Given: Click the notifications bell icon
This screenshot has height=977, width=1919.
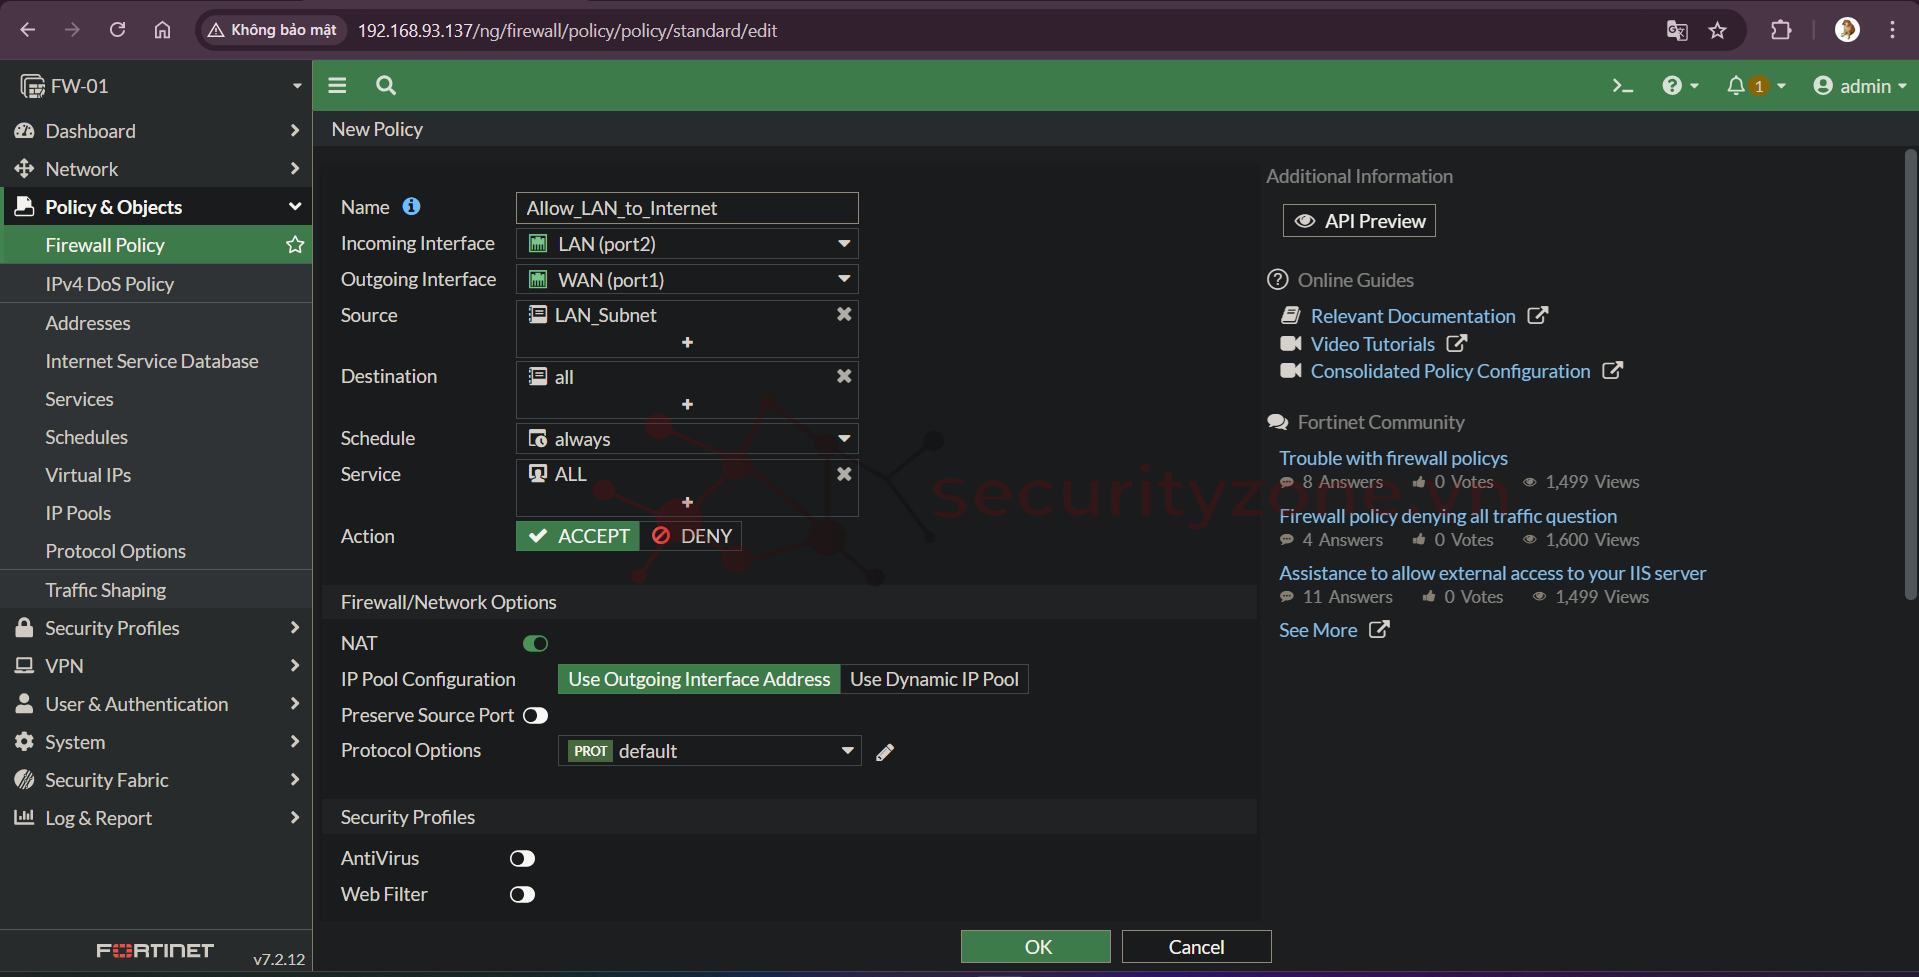Looking at the screenshot, I should point(1736,86).
